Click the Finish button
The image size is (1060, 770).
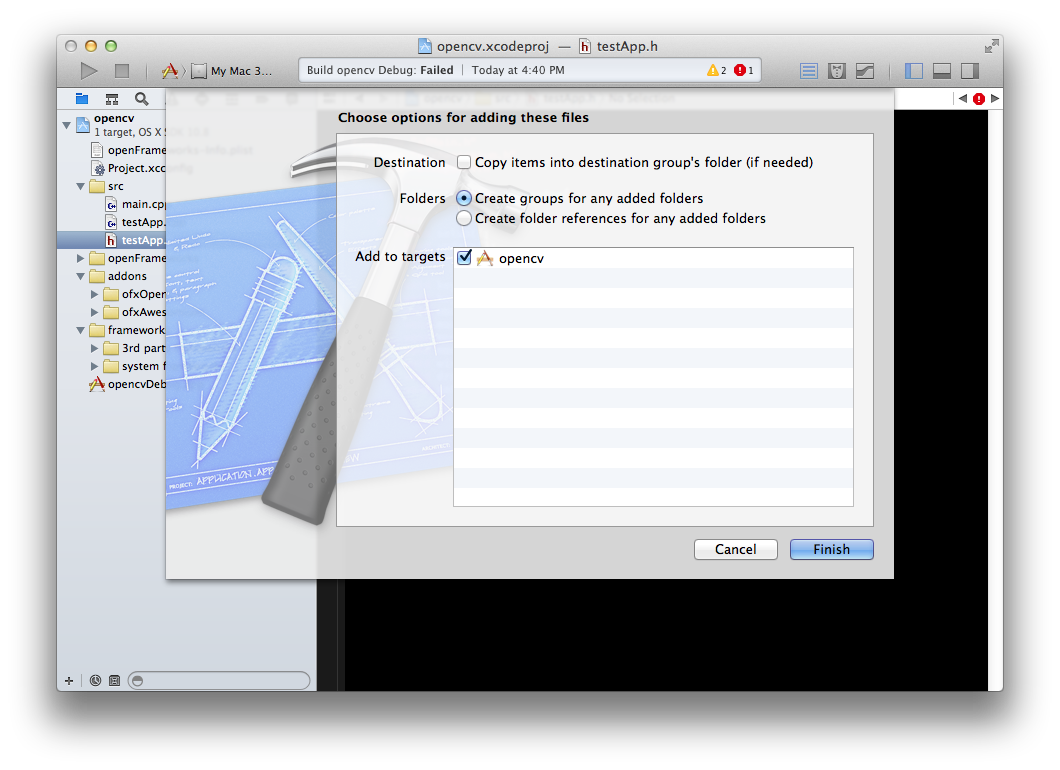pyautogui.click(x=832, y=550)
